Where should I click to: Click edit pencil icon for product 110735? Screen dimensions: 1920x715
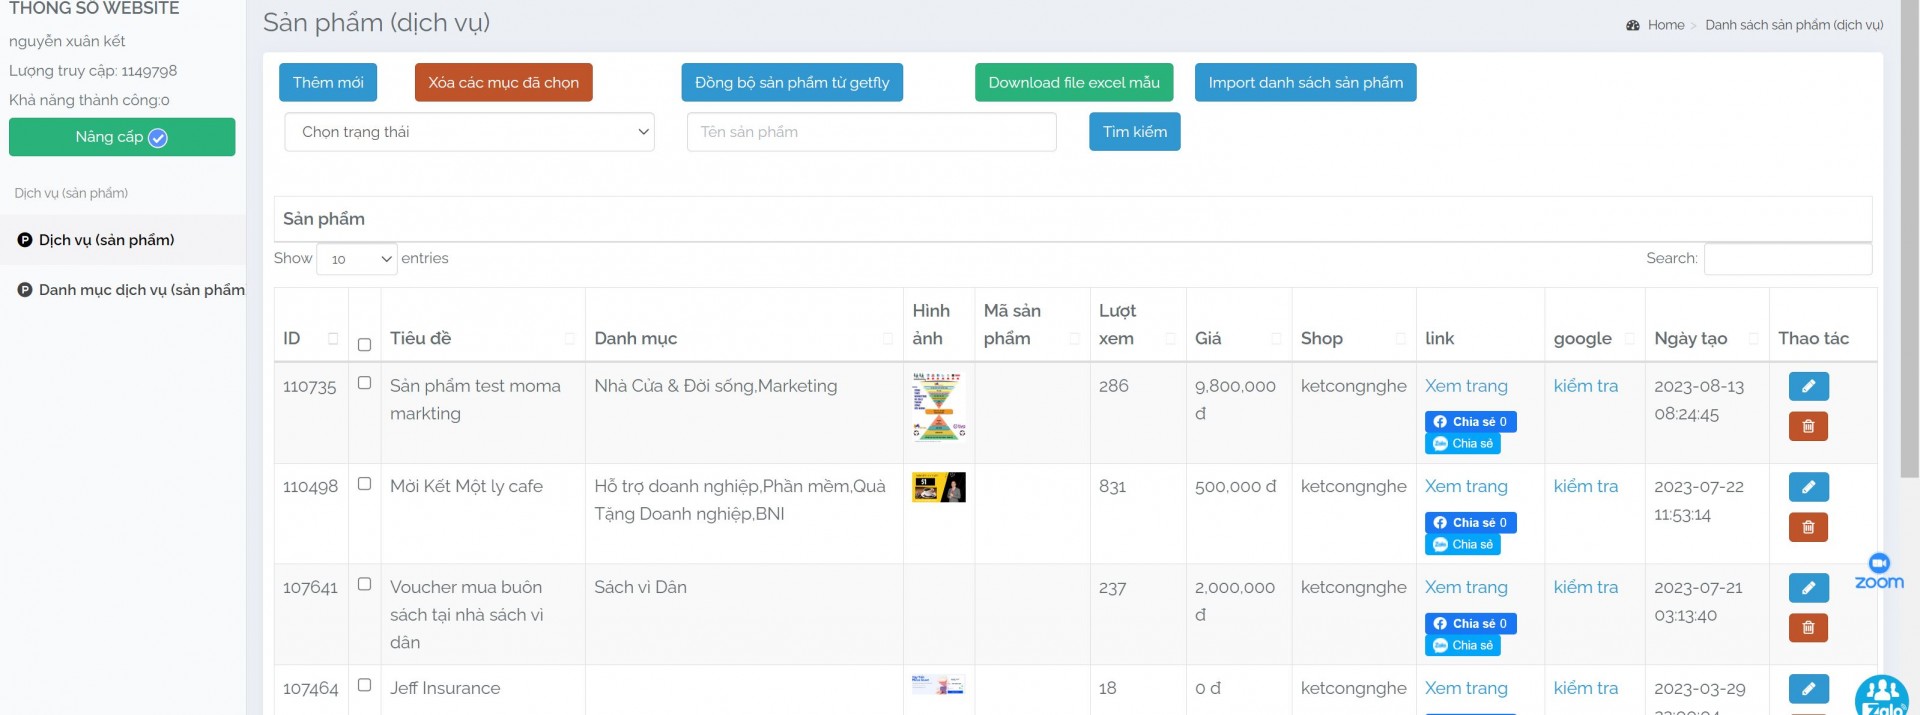pyautogui.click(x=1808, y=386)
